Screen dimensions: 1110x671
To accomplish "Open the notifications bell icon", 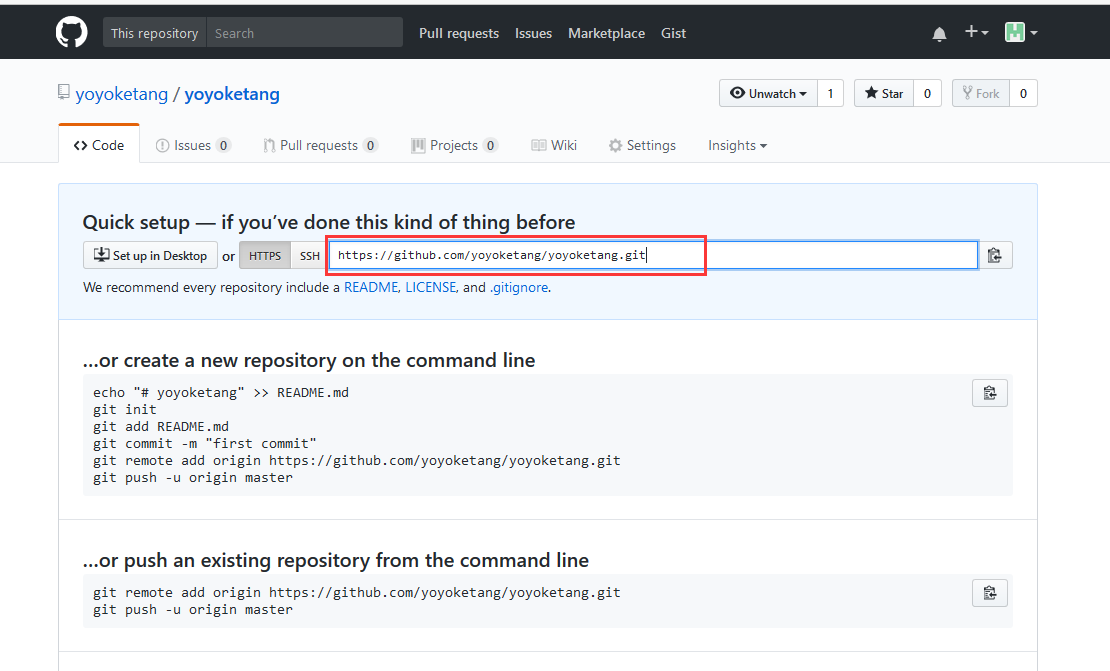I will click(x=939, y=34).
